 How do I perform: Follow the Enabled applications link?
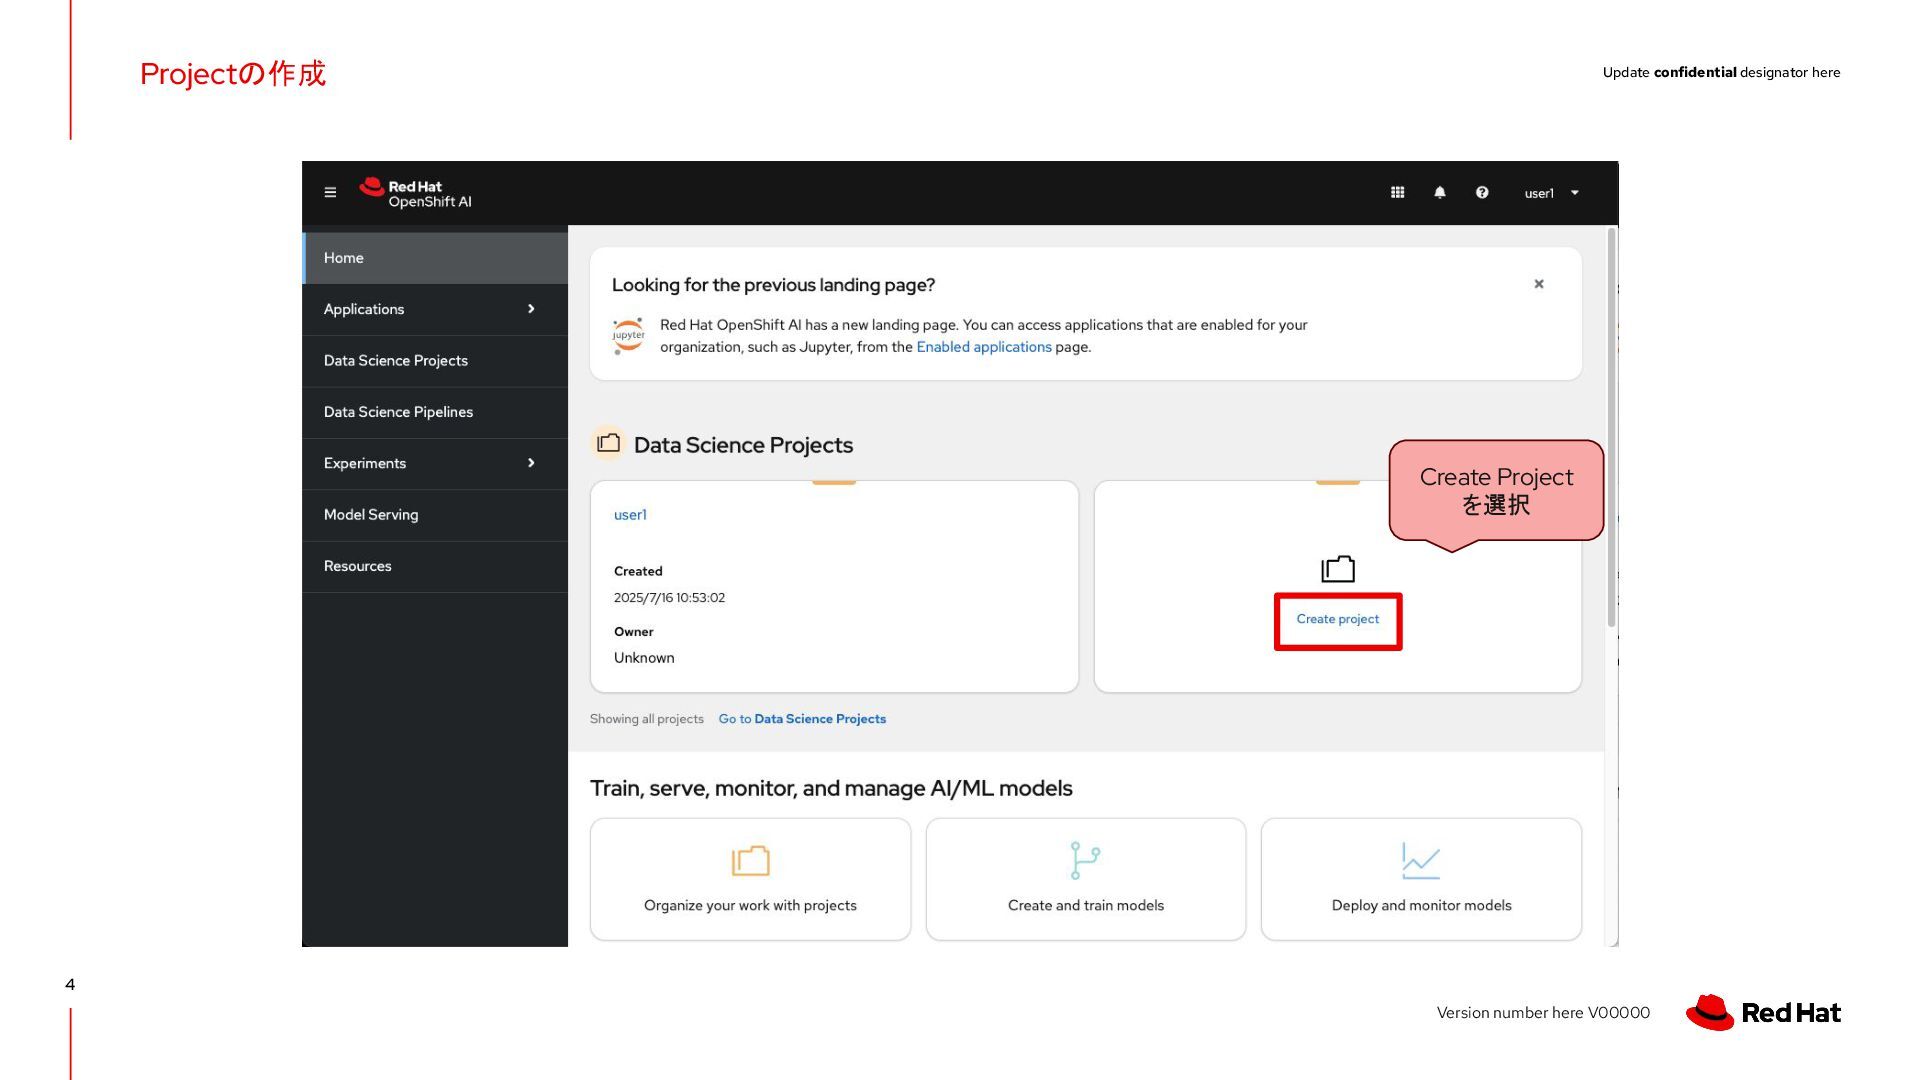coord(984,347)
